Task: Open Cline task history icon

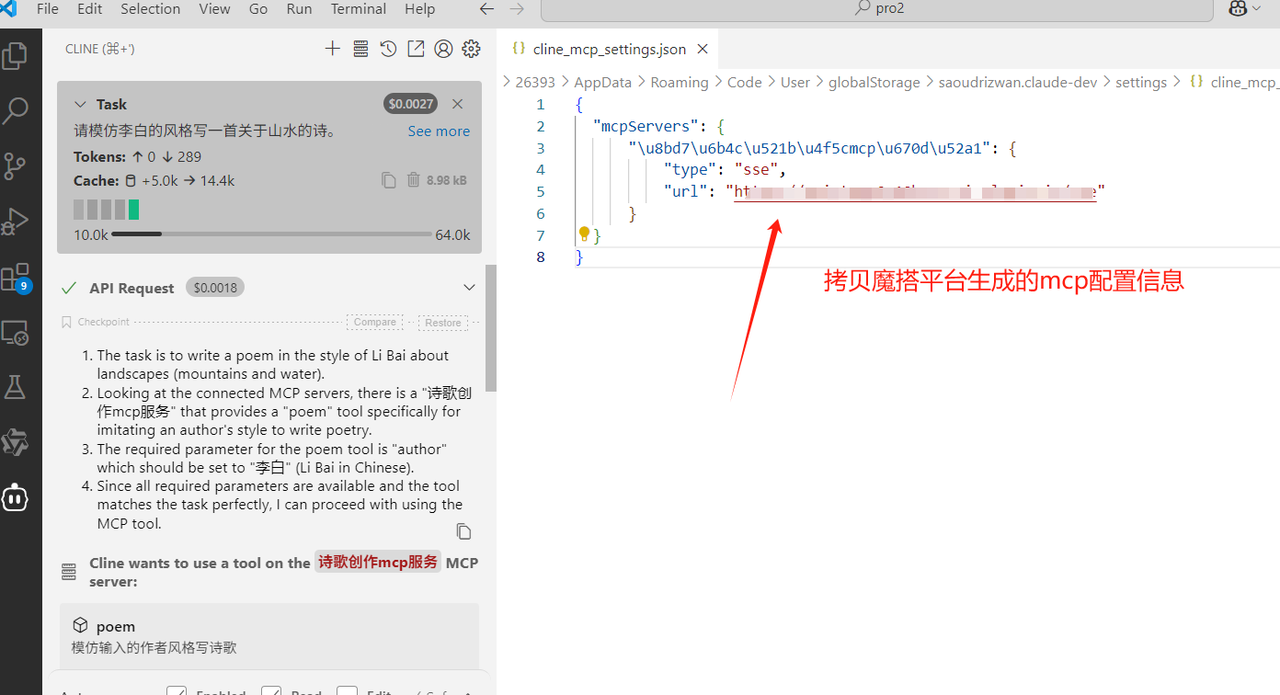Action: [388, 49]
